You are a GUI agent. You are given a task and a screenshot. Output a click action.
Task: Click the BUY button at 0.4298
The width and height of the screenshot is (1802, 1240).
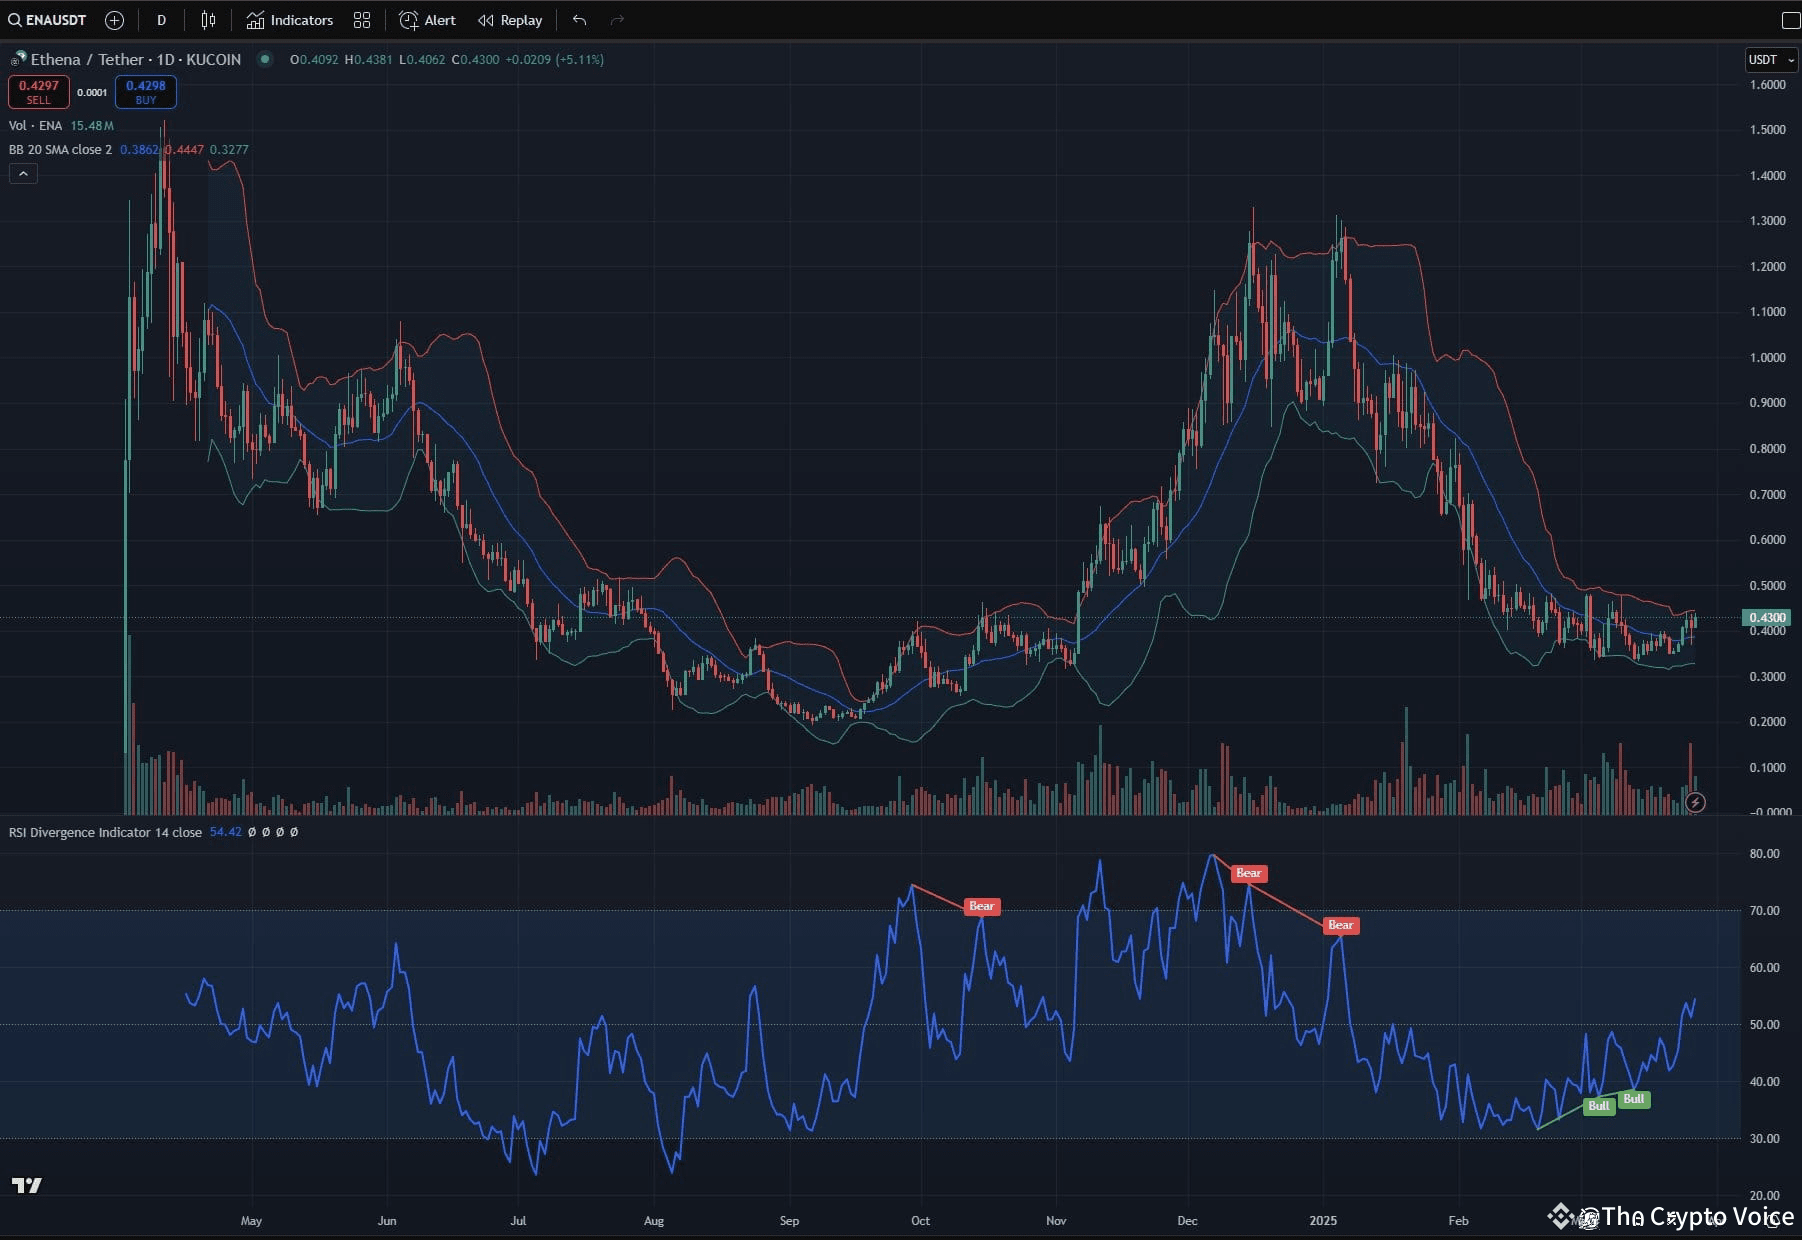click(146, 92)
